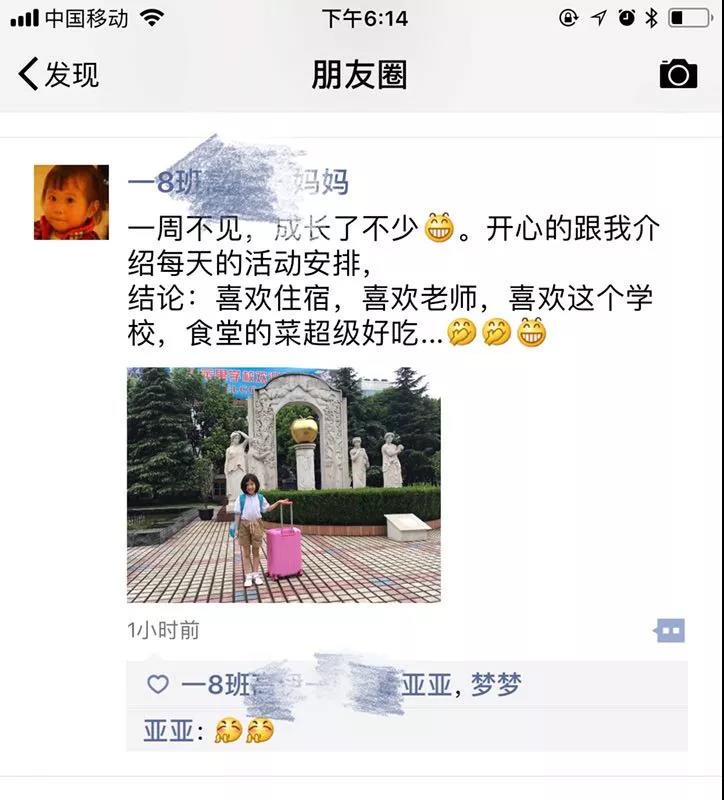Screen dimensions: 724x800
Task: Tap the Bluetooth status icon
Action: (651, 18)
